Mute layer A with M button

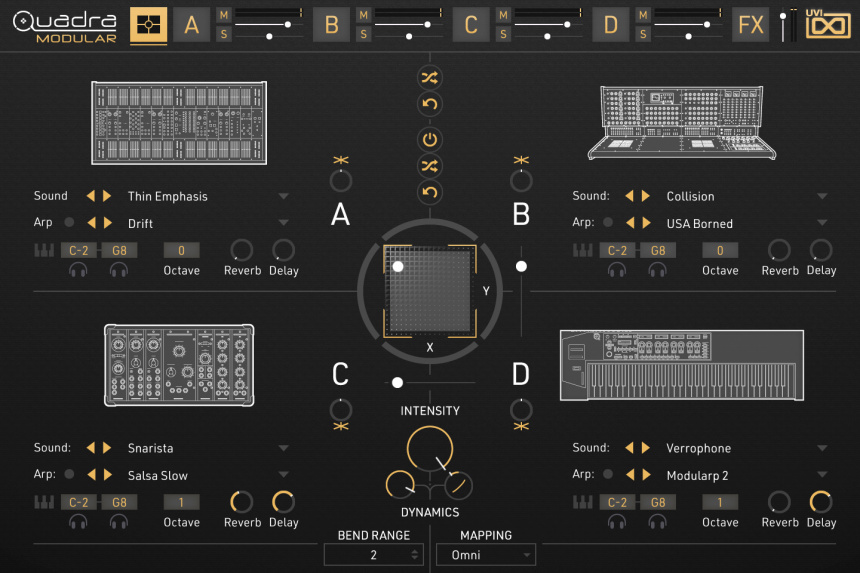[x=224, y=15]
